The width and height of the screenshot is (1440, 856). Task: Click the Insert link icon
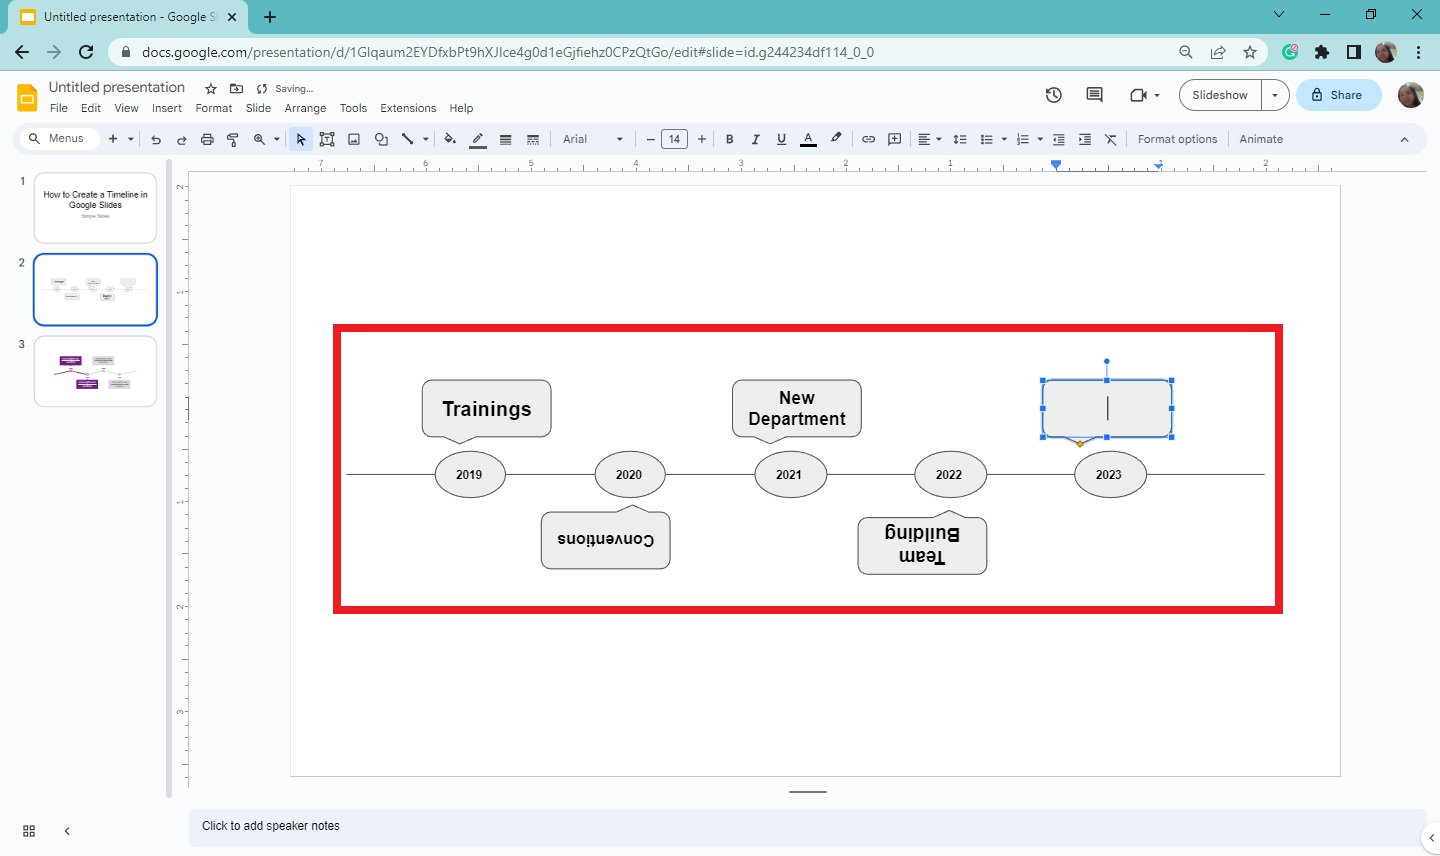[868, 140]
